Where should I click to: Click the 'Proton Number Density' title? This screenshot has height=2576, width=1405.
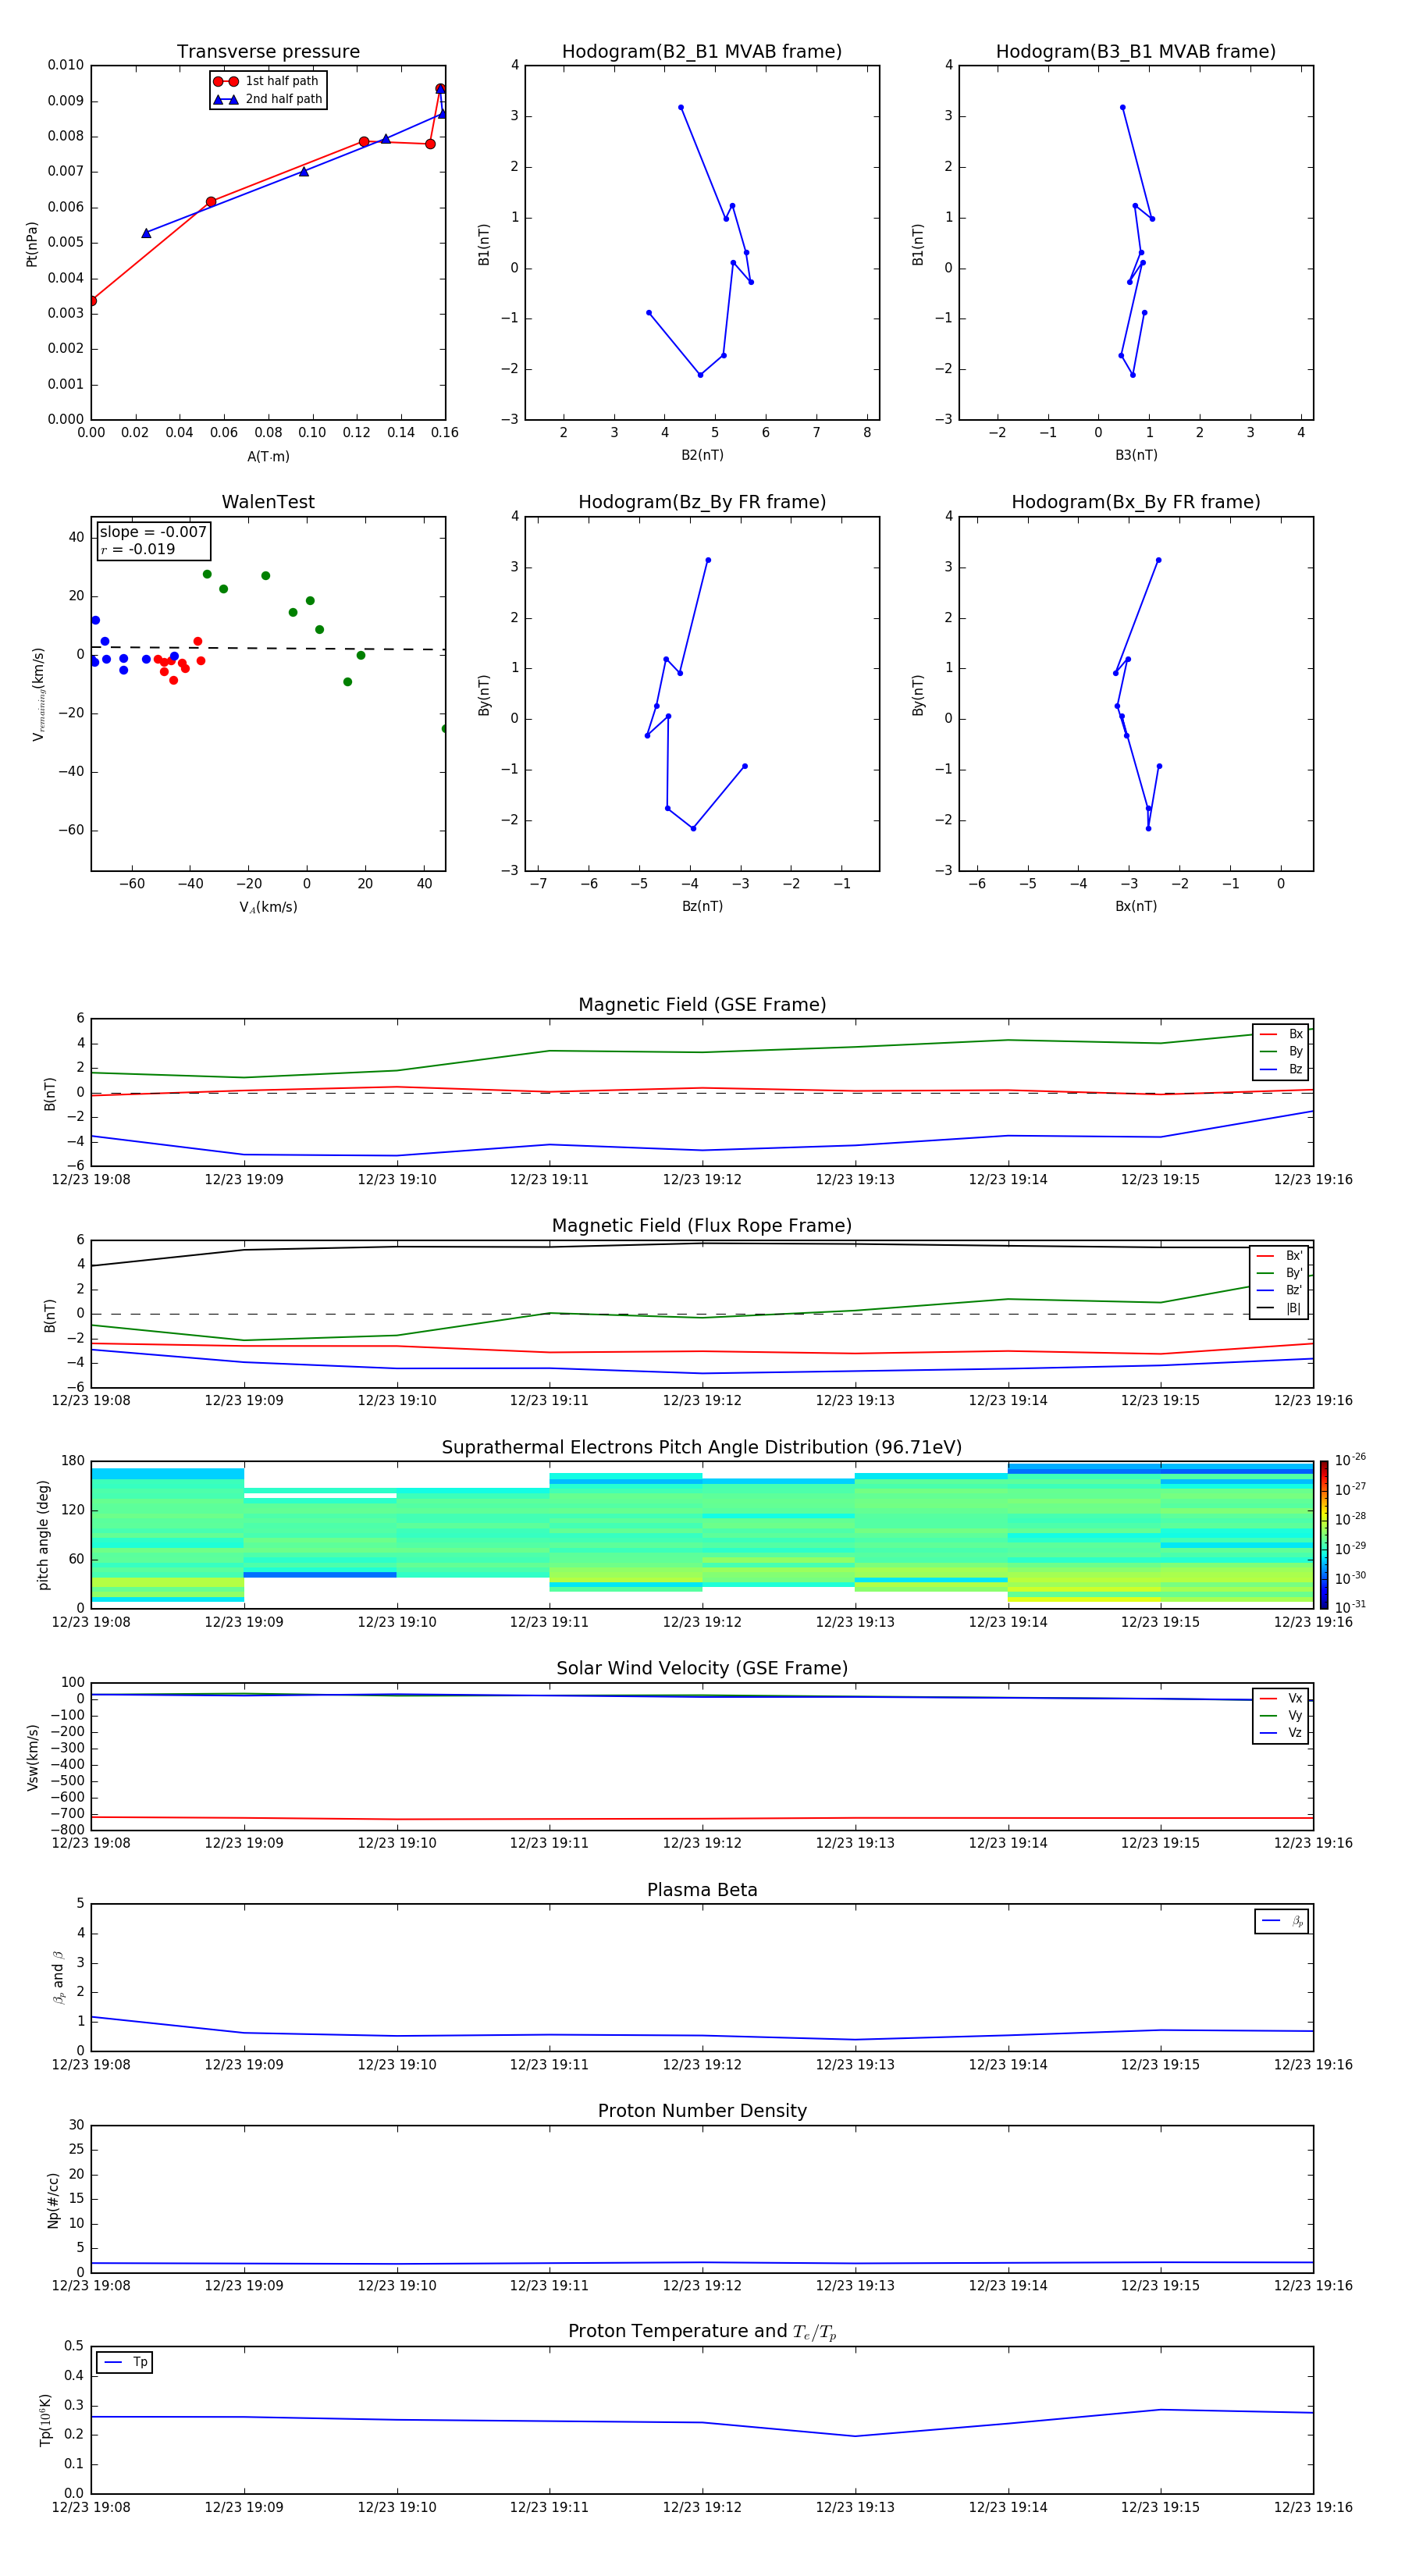702,2111
